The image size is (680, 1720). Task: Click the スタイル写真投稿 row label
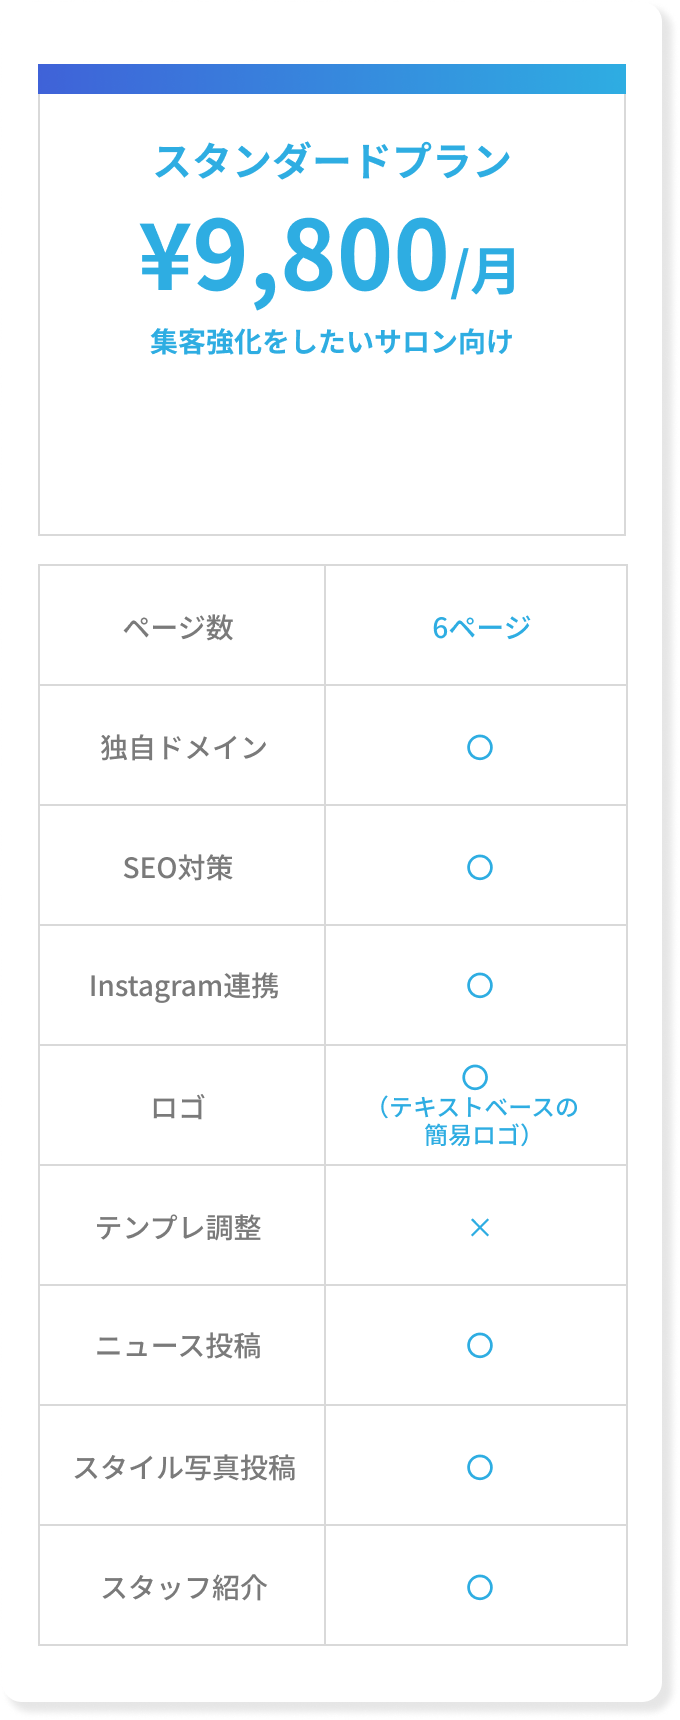[184, 1467]
